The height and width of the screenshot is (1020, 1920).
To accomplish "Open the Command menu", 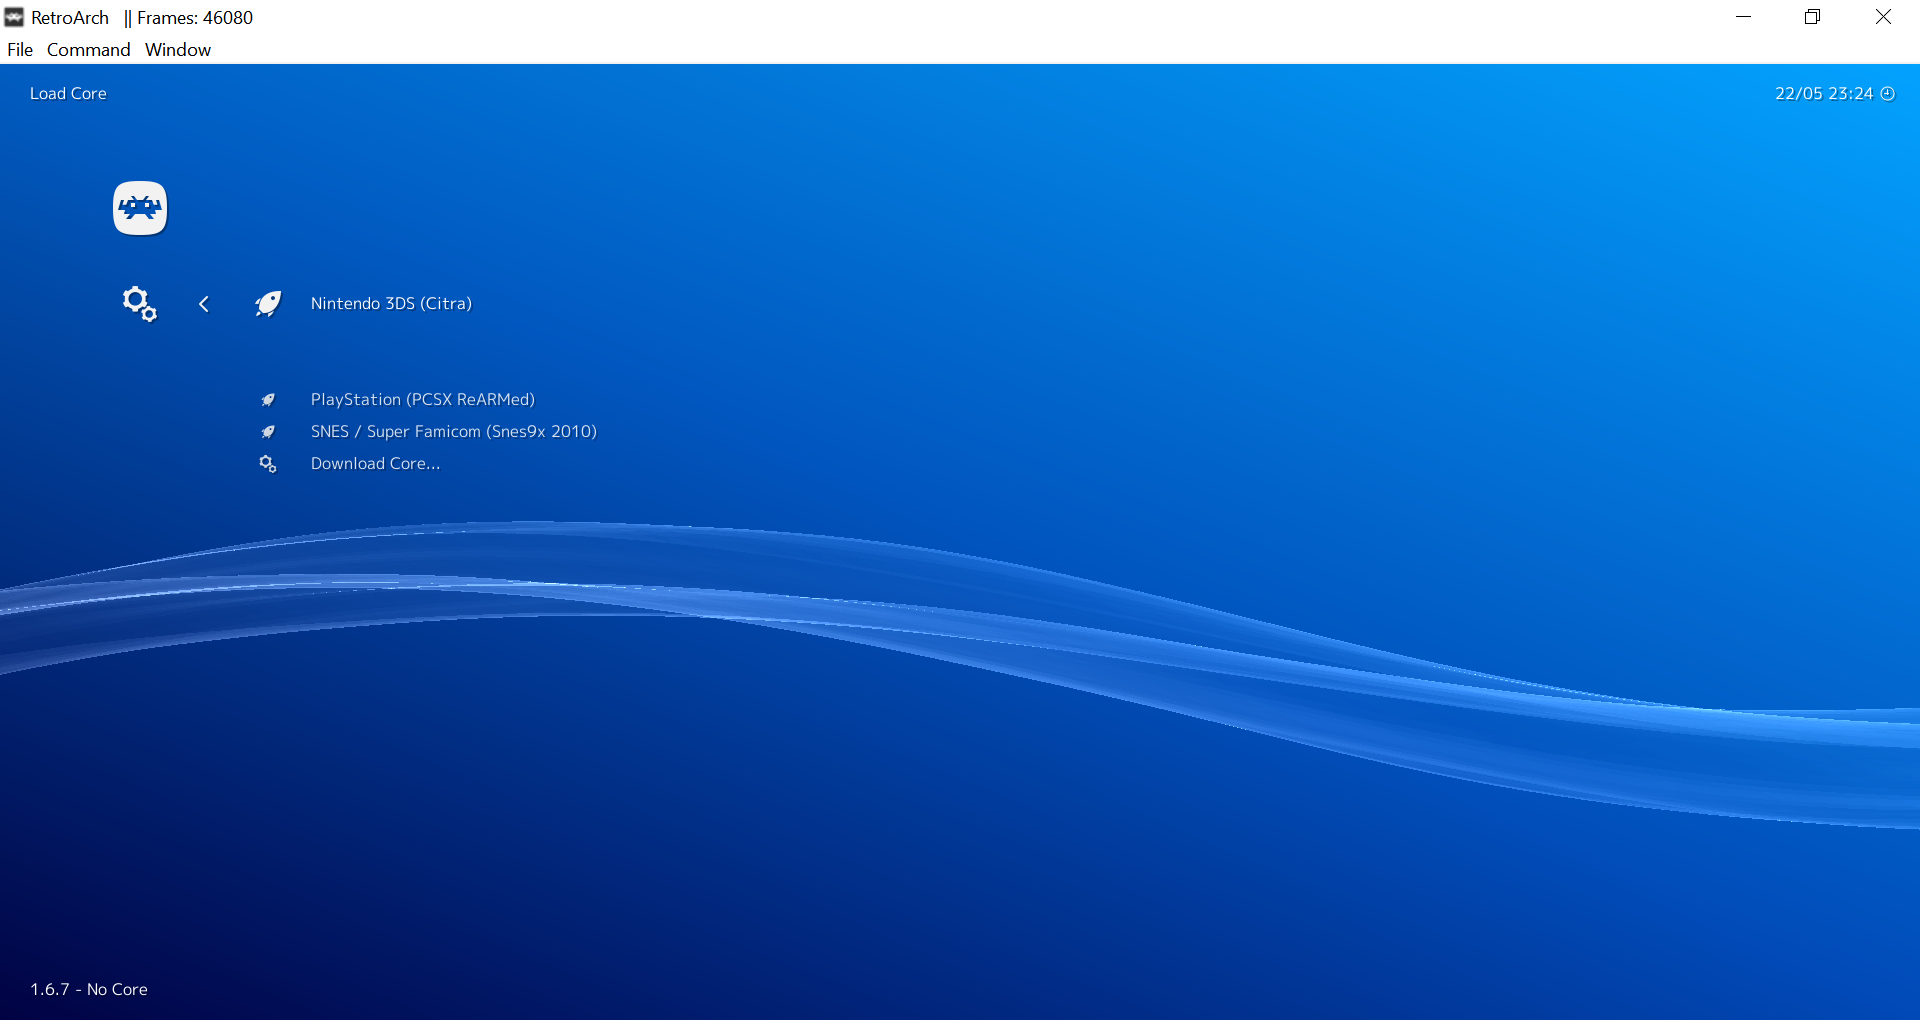I will [89, 50].
